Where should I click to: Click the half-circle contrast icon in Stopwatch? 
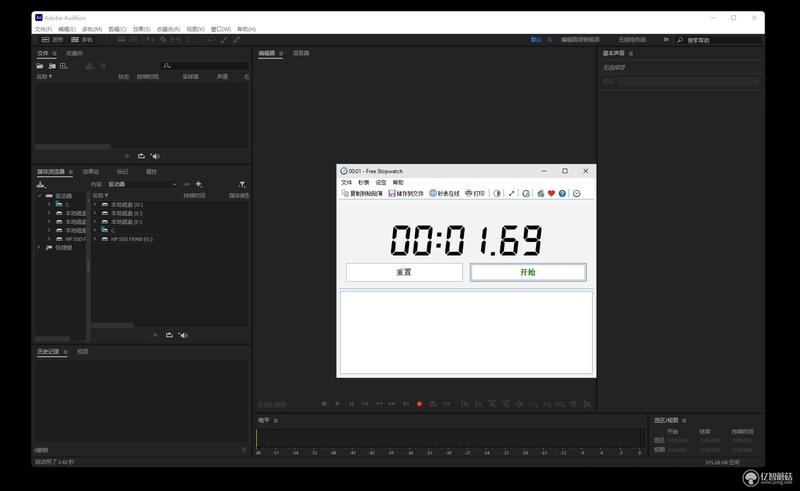tap(497, 193)
